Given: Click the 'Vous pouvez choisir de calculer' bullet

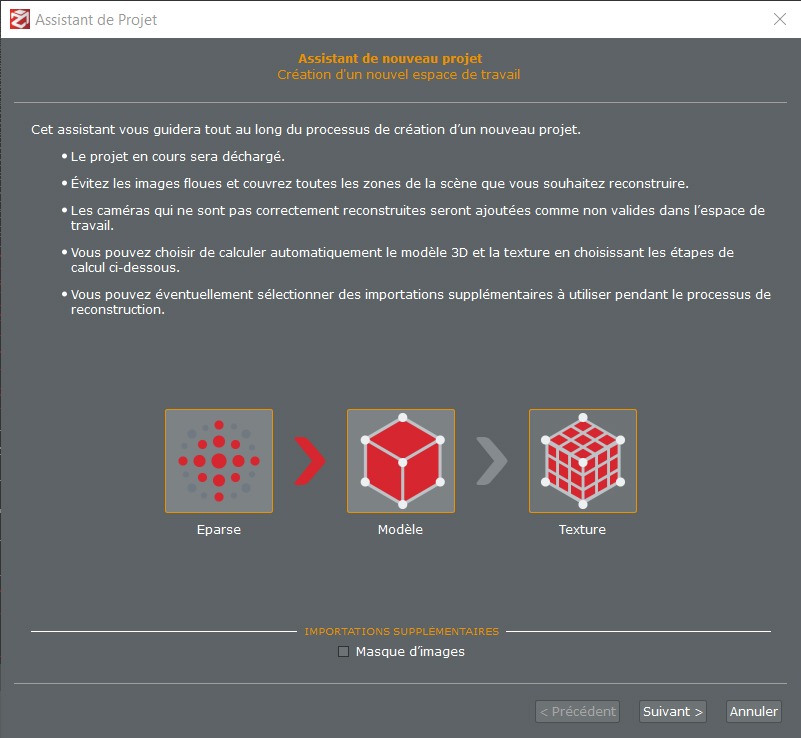Looking at the screenshot, I should tap(403, 260).
